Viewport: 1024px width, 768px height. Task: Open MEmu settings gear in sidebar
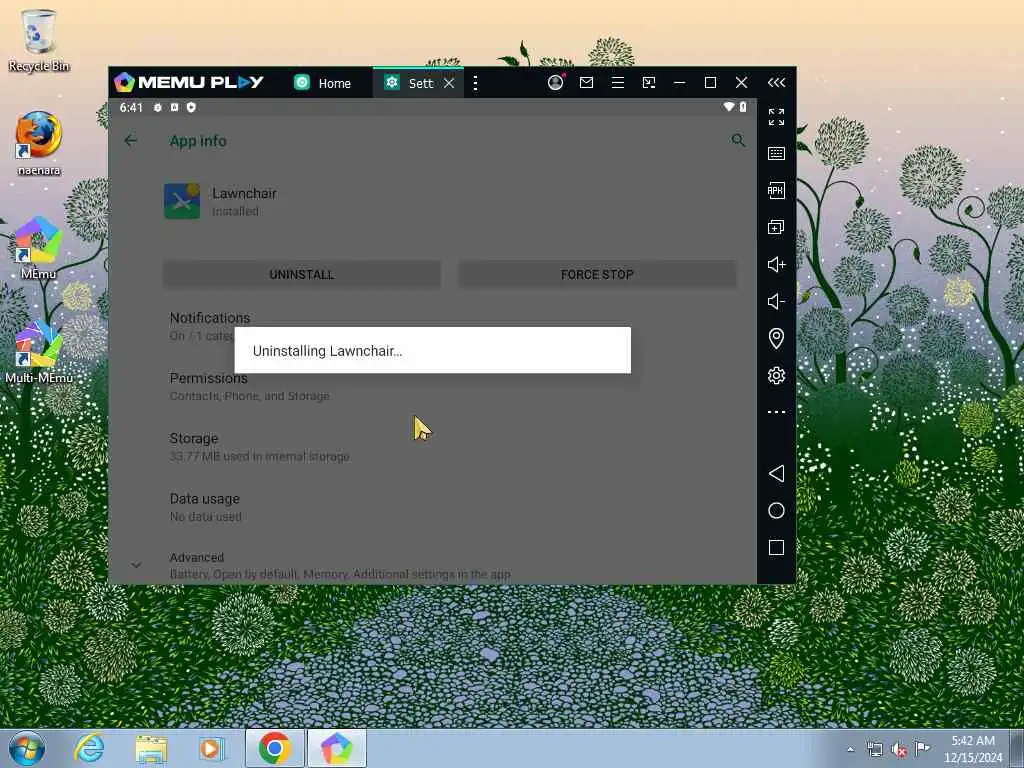point(776,376)
